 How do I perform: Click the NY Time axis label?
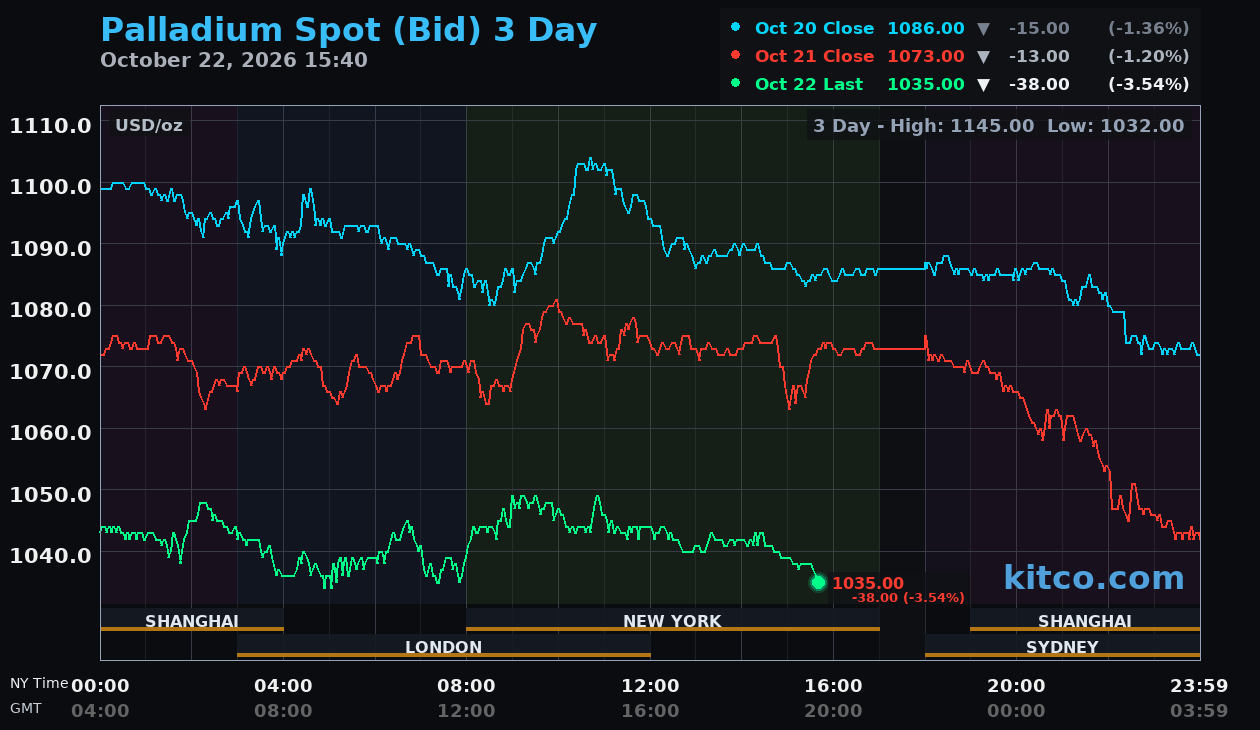[39, 683]
